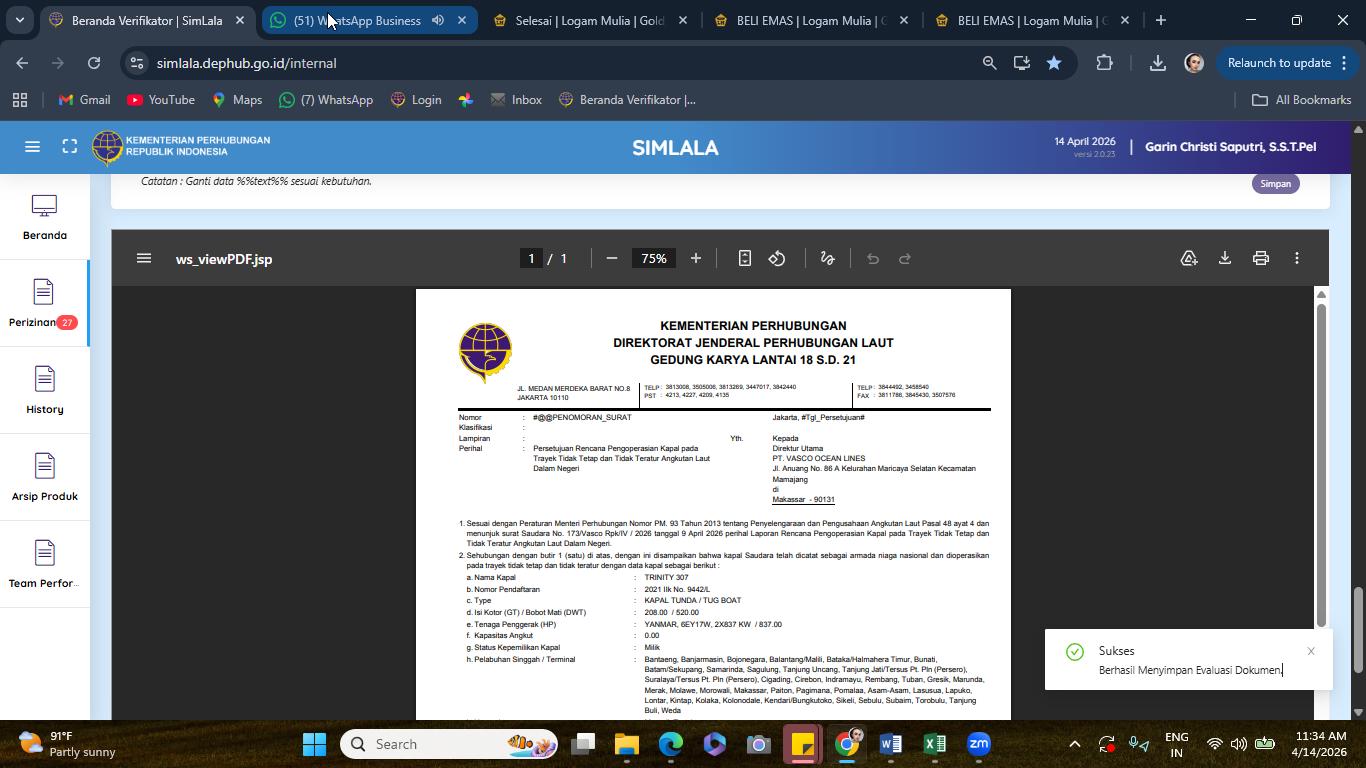Open Perizinan sidebar menu

tap(44, 304)
